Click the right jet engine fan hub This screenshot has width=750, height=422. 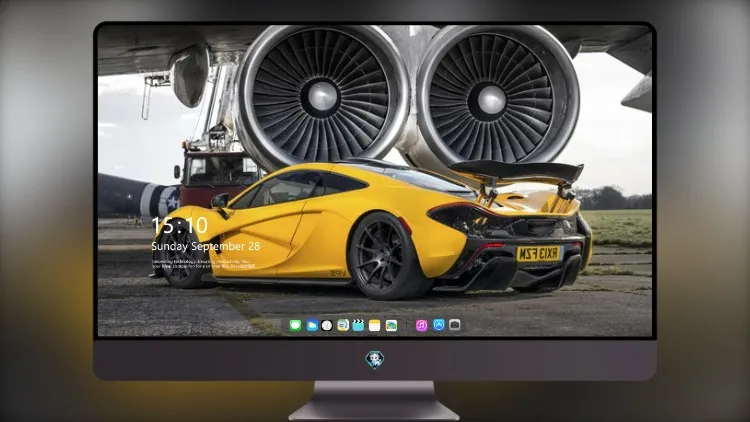point(491,100)
